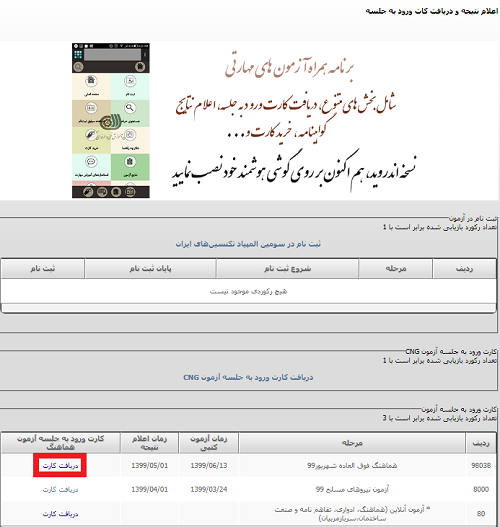The image size is (500, 527).
Task: Click آزمون نیروهای مسلح 99 stage text
Action: (x=352, y=489)
